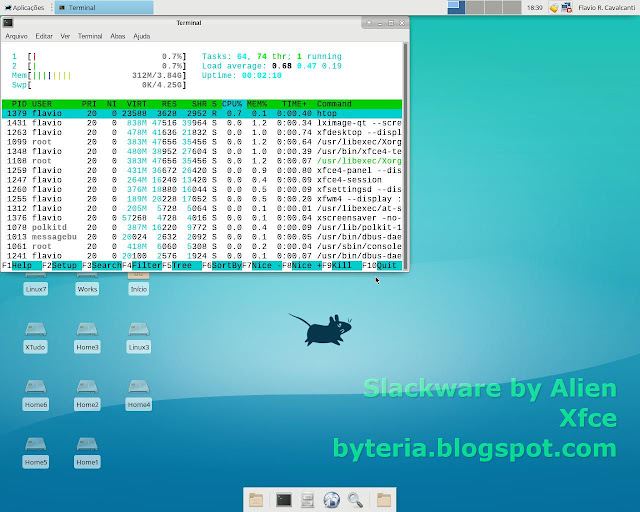Open the file manager cabinet icon in dock
The height and width of the screenshot is (512, 640).
tap(307, 500)
